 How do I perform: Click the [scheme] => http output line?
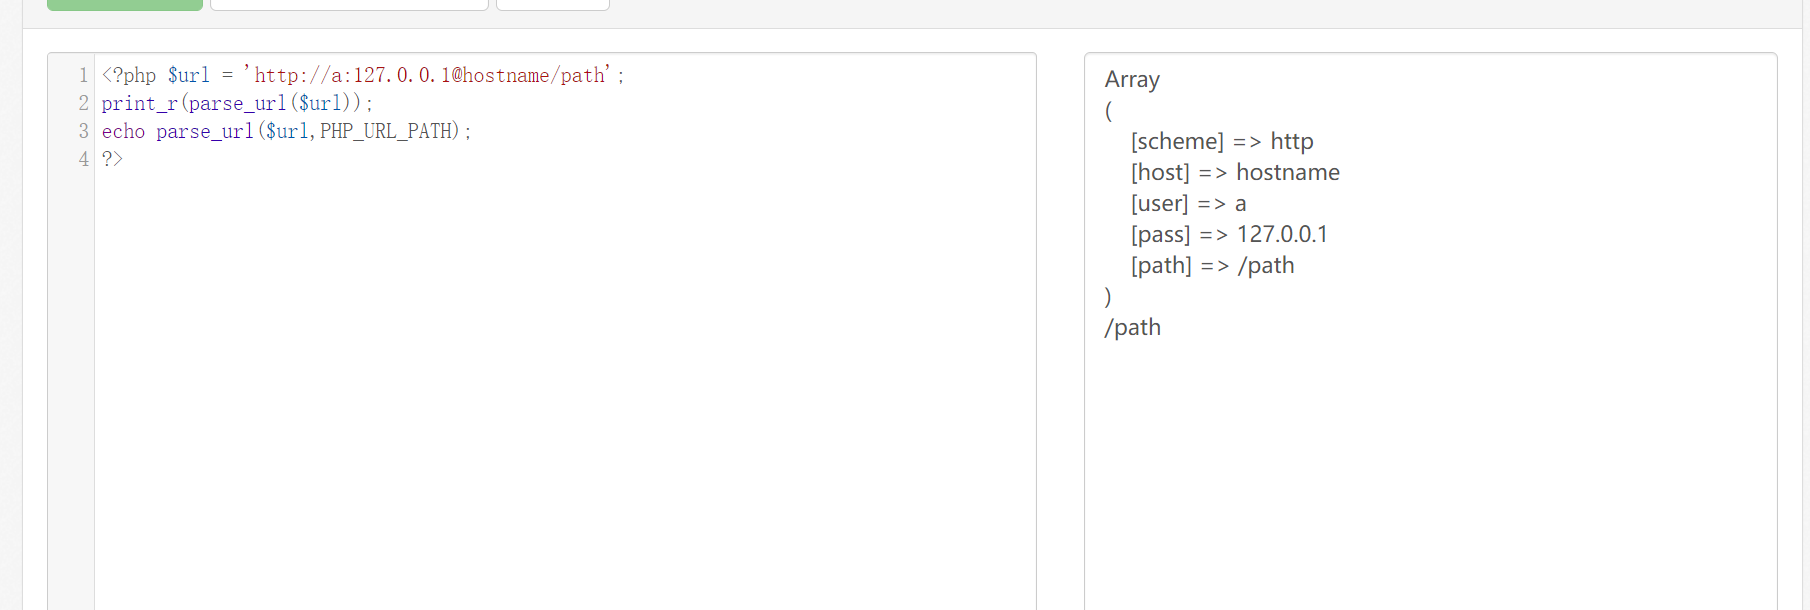pyautogui.click(x=1221, y=142)
